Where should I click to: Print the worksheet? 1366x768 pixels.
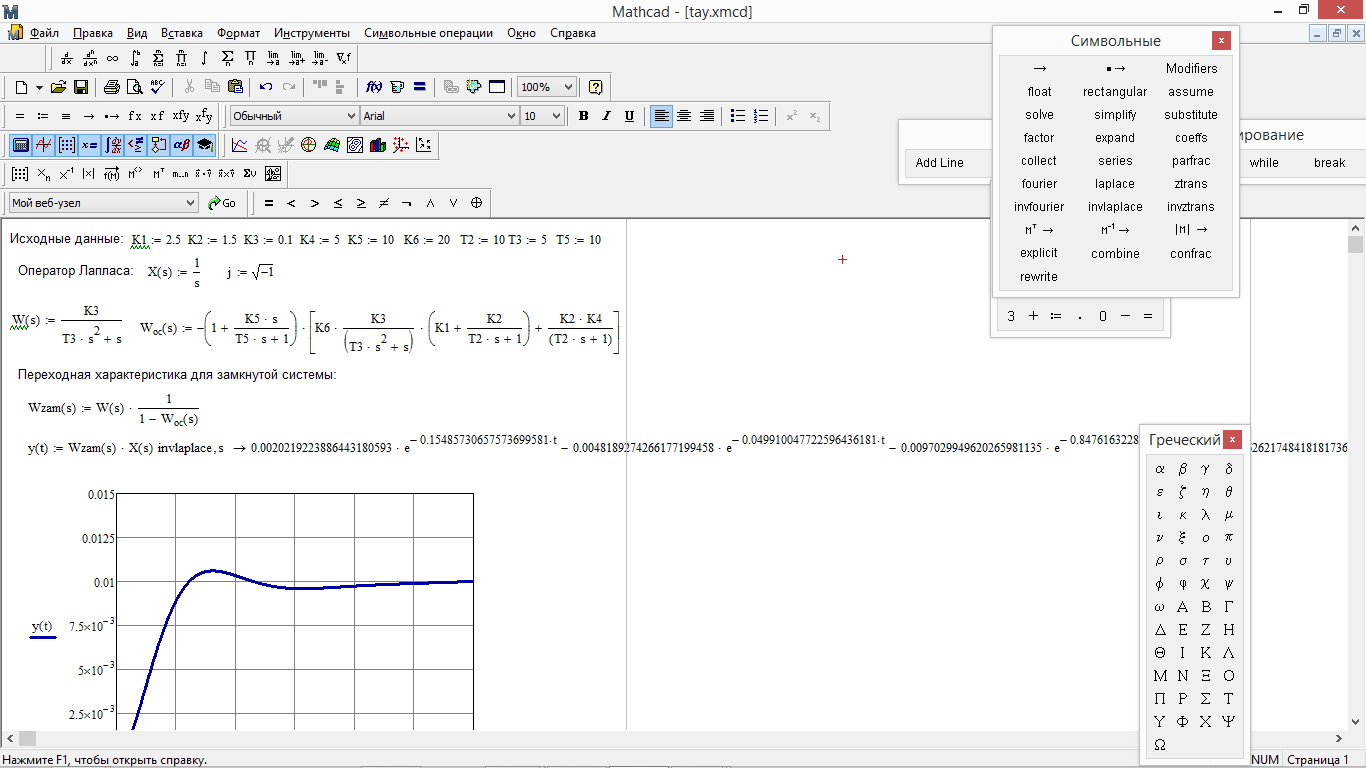[112, 87]
